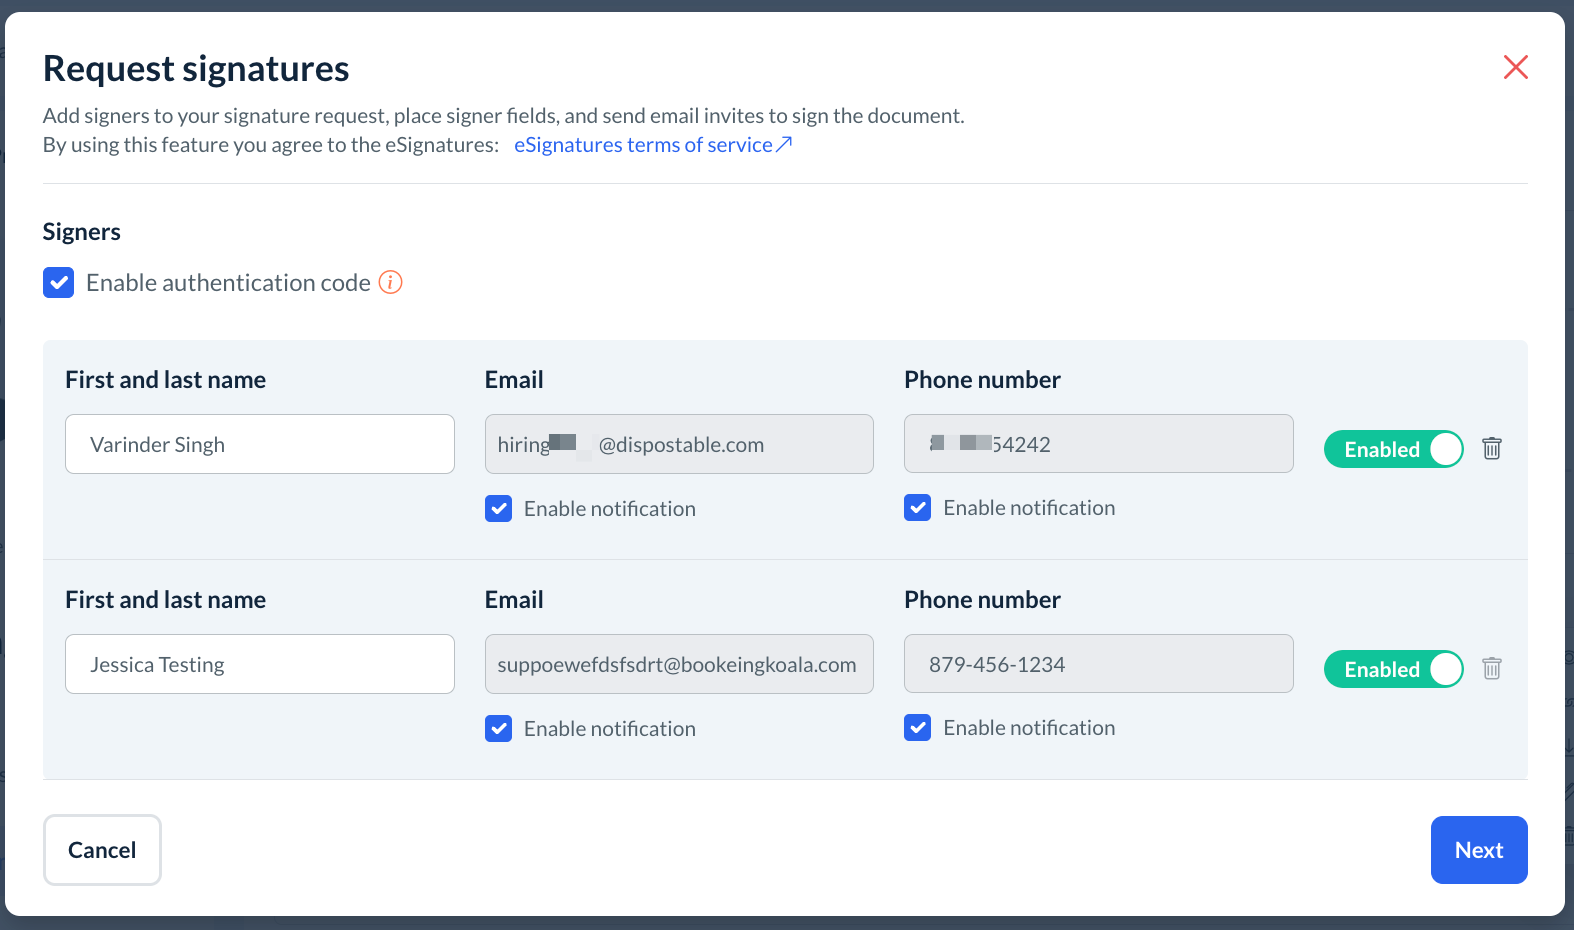Uncheck email notification for Varinder Singh

(x=499, y=509)
